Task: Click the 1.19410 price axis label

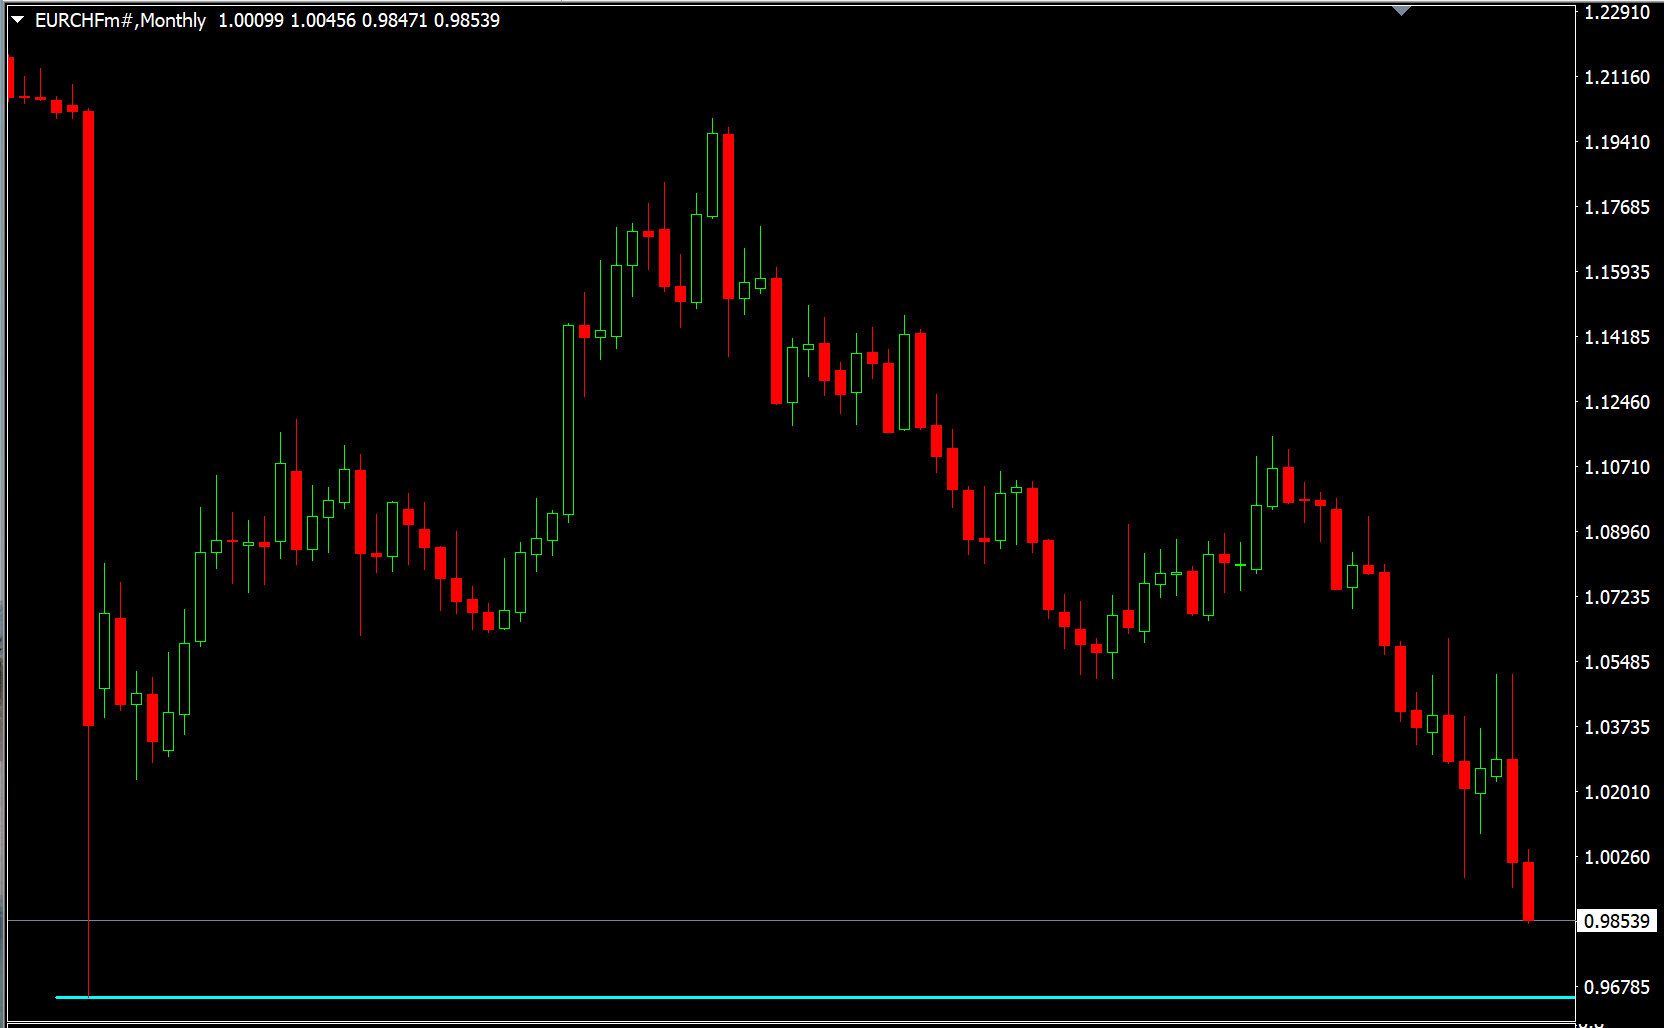Action: pos(1616,142)
